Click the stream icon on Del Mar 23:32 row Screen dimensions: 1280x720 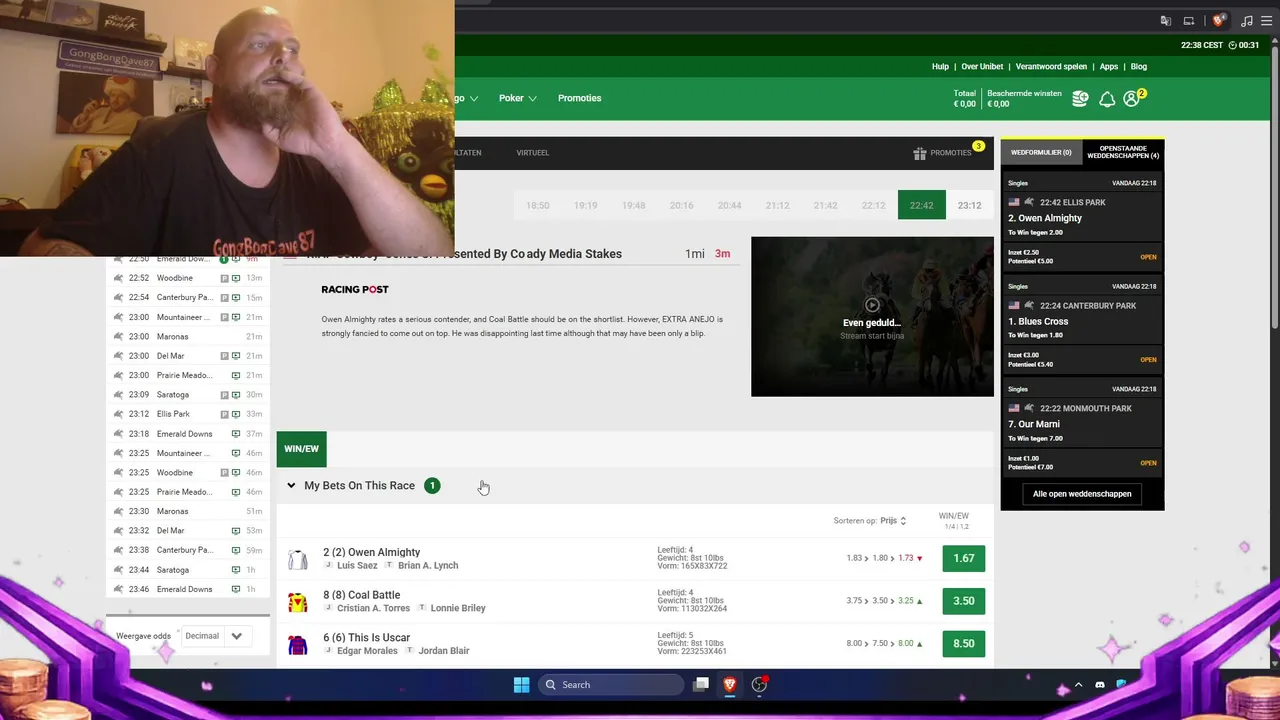236,531
